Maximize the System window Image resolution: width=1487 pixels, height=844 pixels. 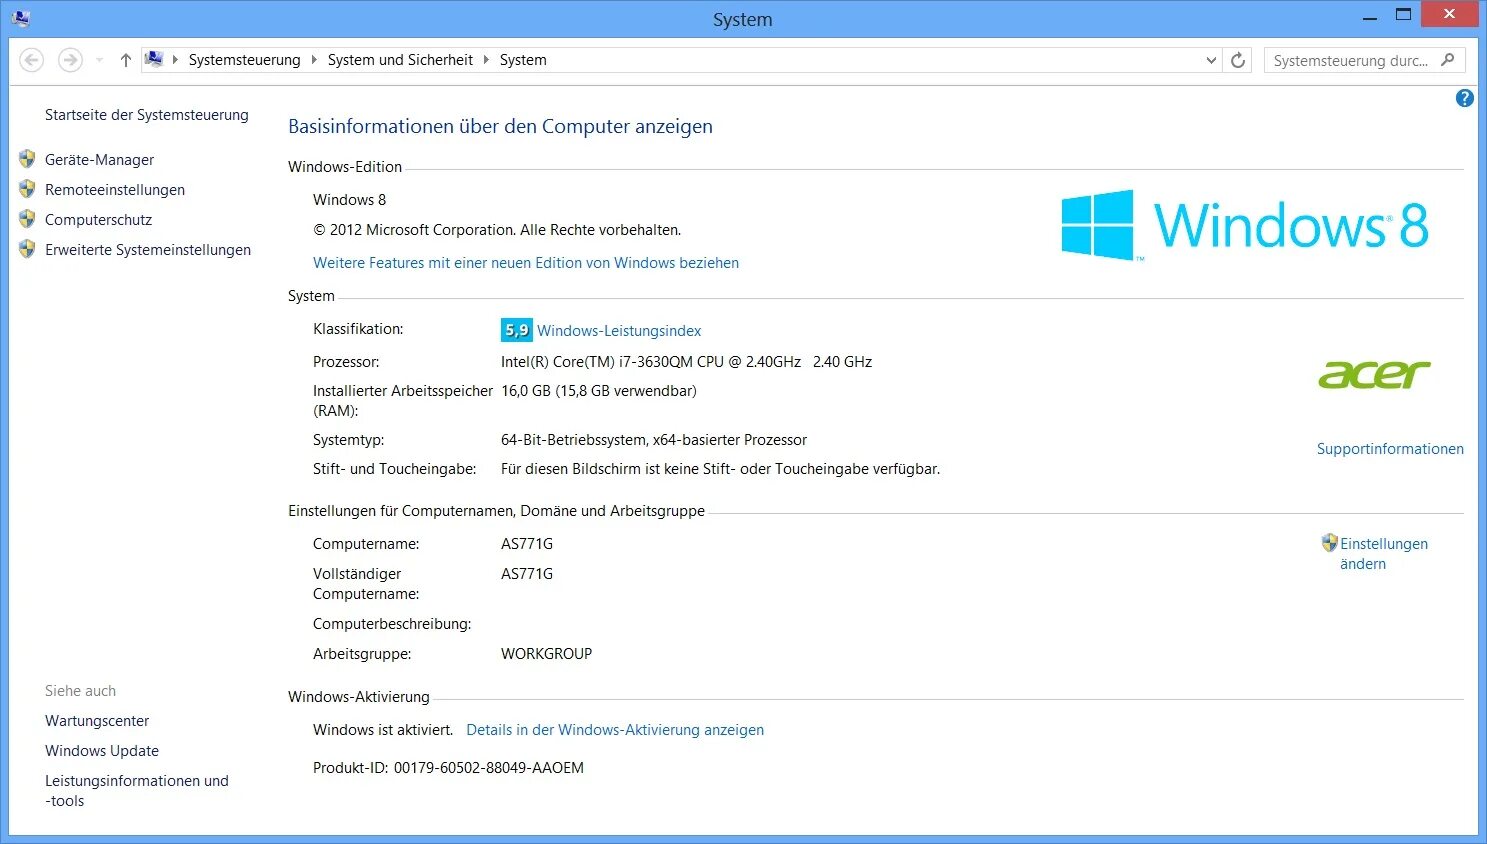[1403, 15]
